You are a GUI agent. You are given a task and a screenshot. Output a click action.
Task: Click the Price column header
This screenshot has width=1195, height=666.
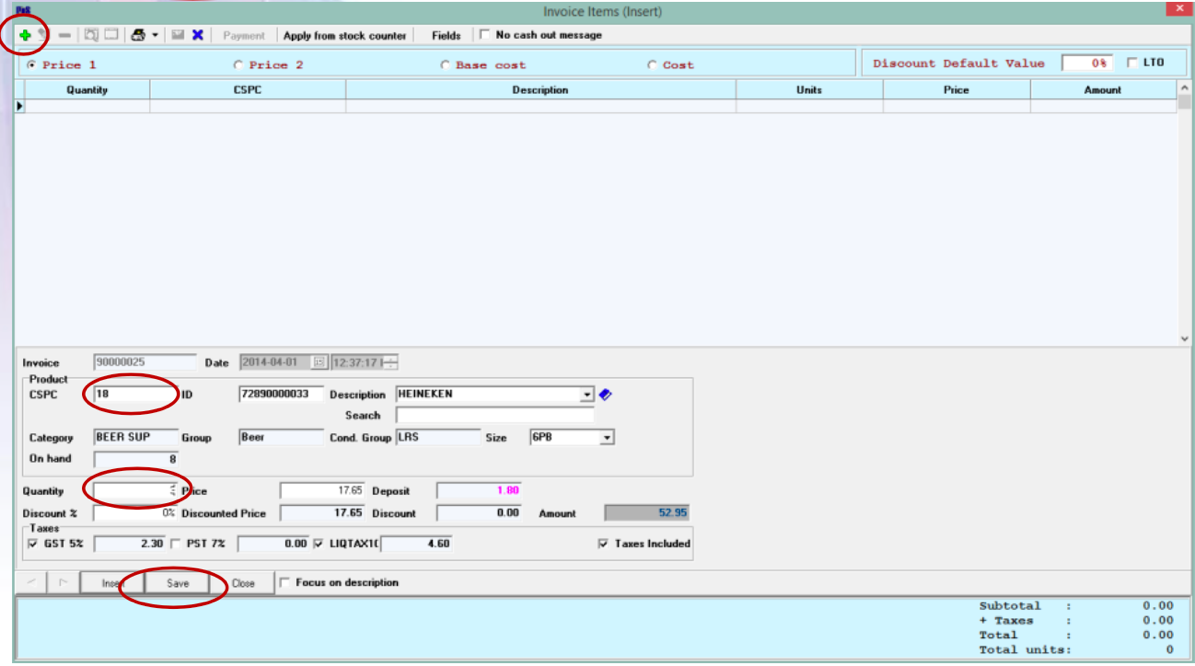(956, 90)
